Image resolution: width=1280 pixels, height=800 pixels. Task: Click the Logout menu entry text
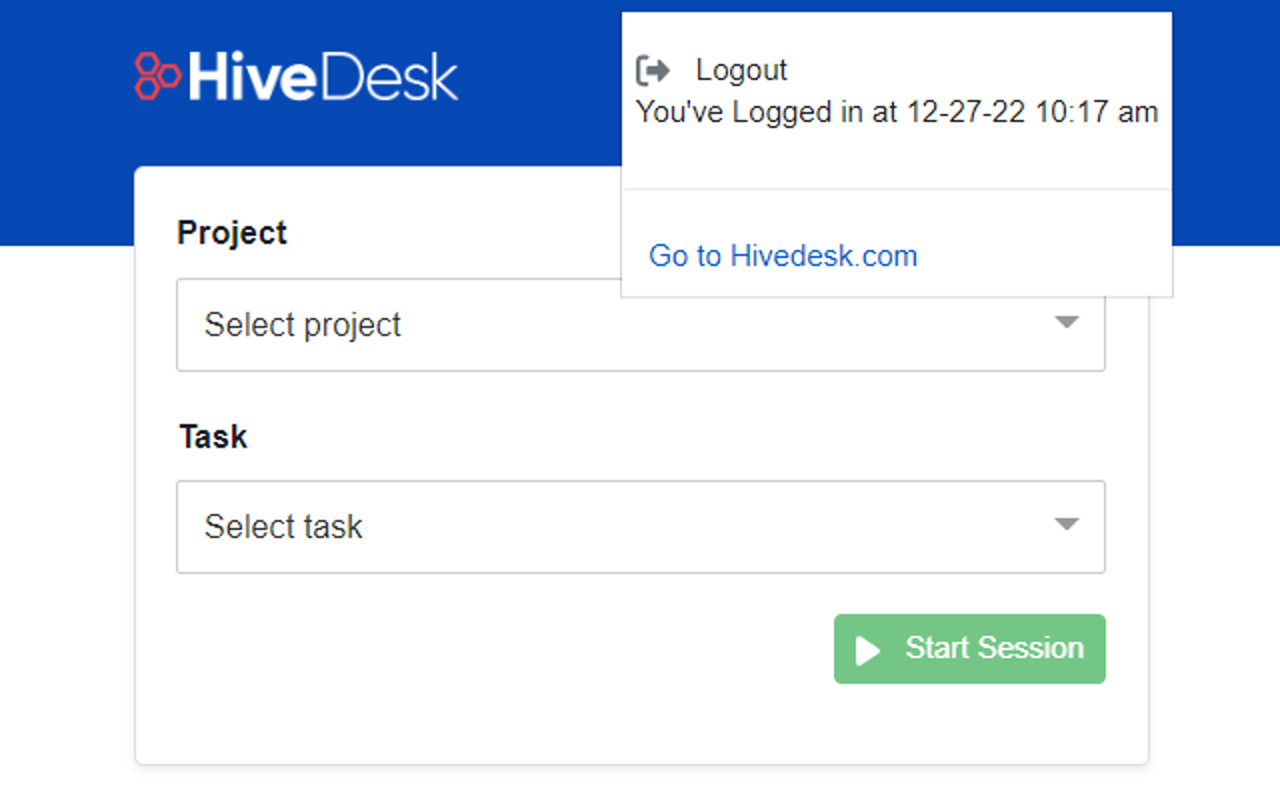740,69
